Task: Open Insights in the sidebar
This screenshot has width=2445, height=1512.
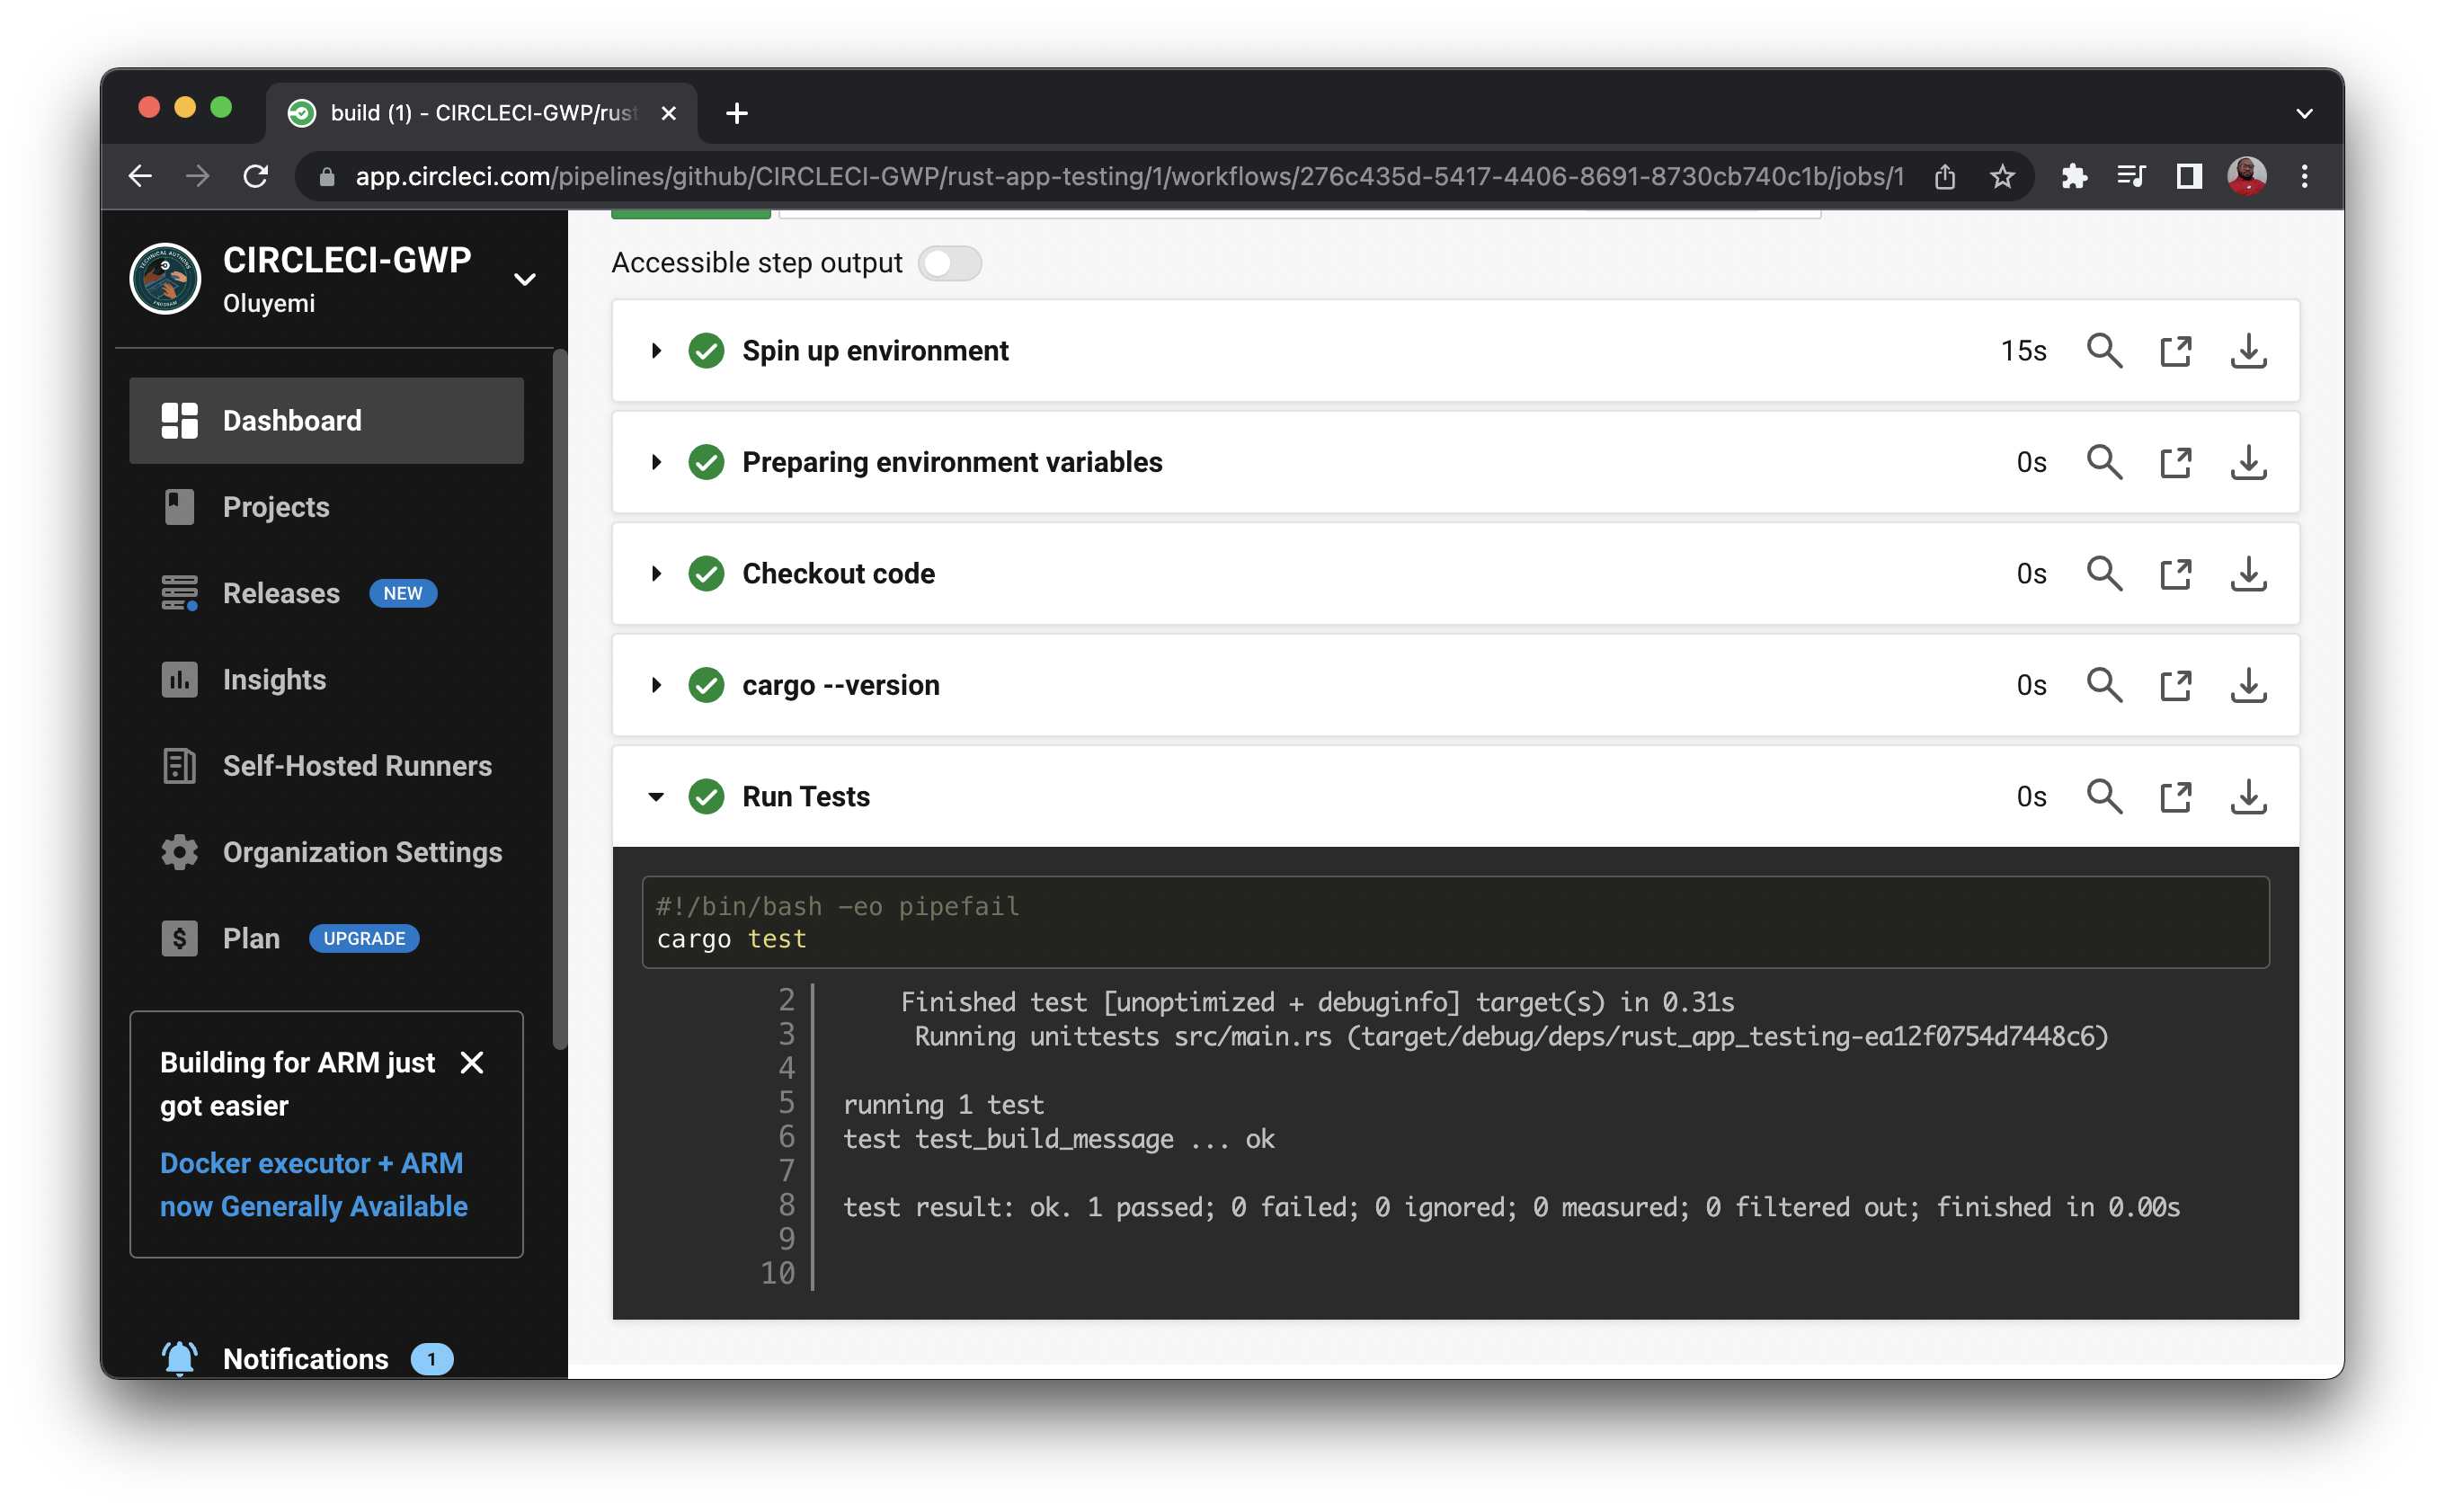Action: [274, 680]
